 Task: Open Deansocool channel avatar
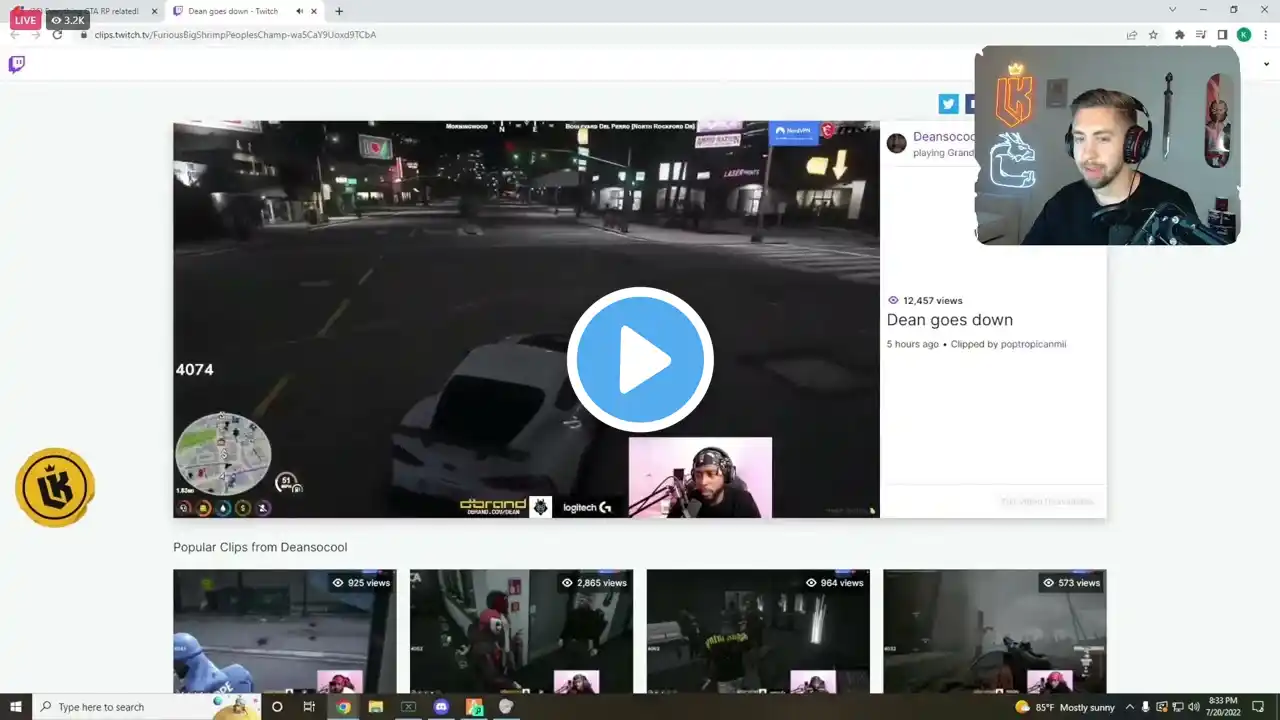897,143
